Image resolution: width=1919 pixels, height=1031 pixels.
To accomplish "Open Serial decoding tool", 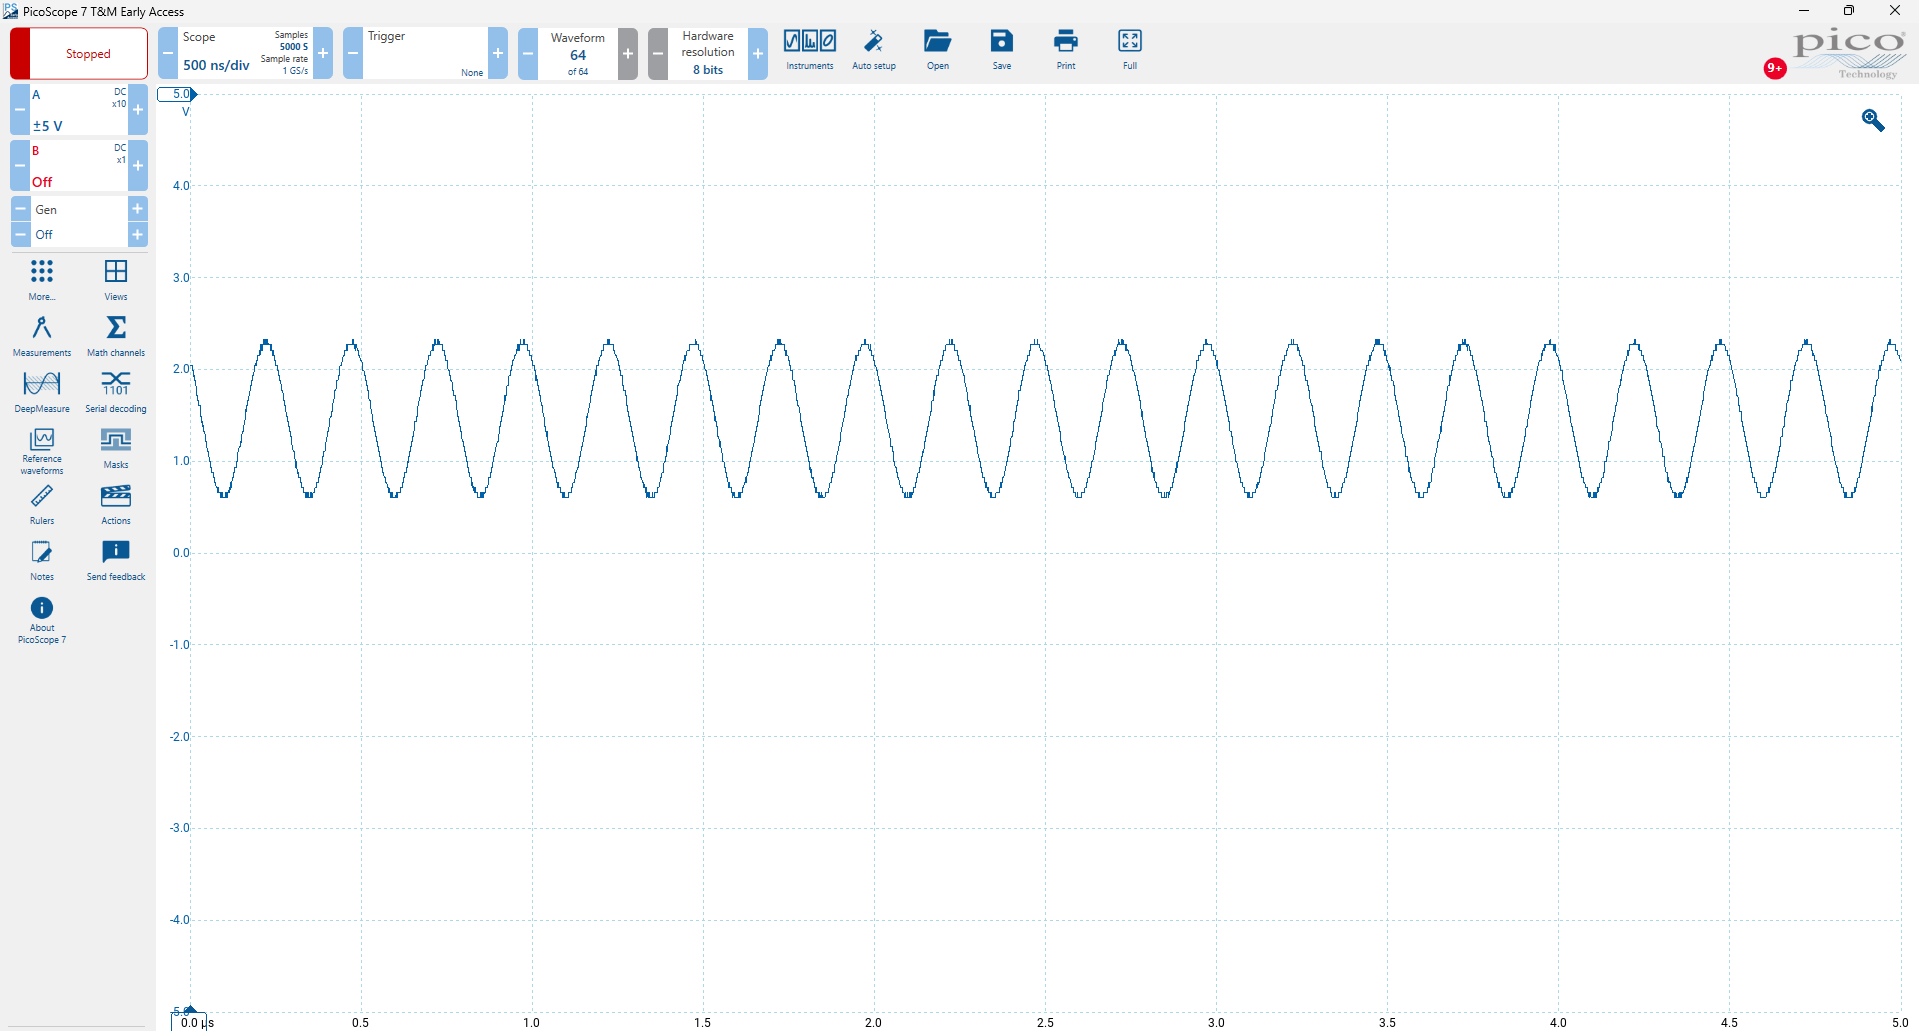I will pos(116,392).
